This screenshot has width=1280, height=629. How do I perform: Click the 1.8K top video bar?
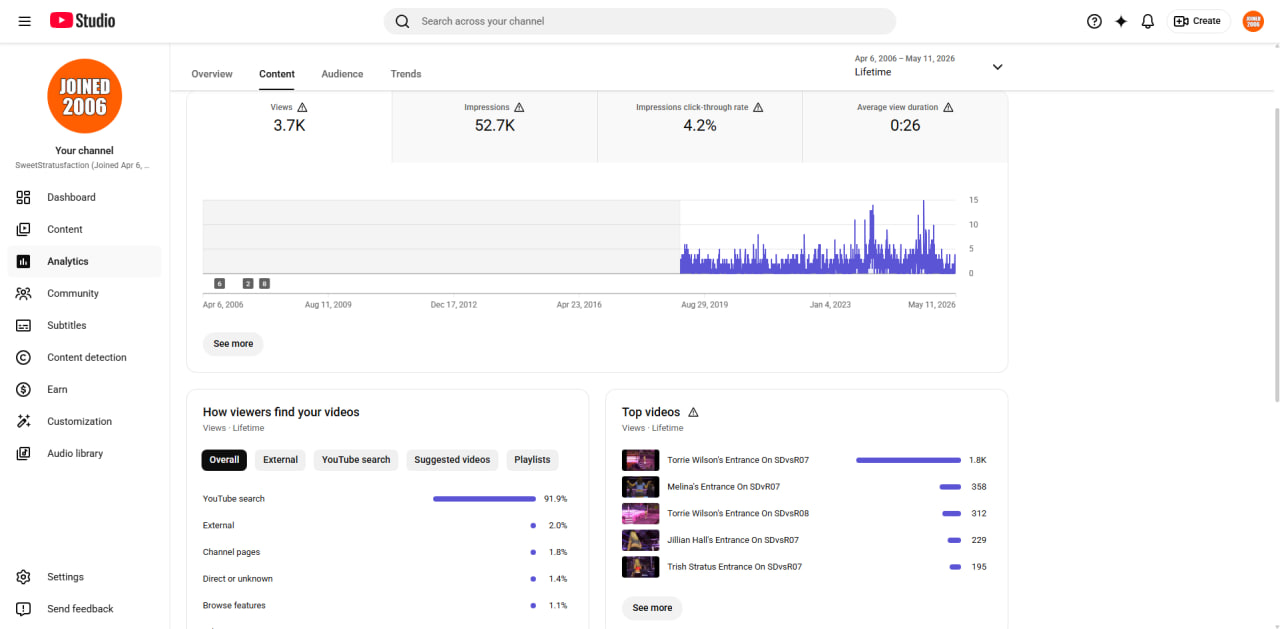tap(908, 460)
